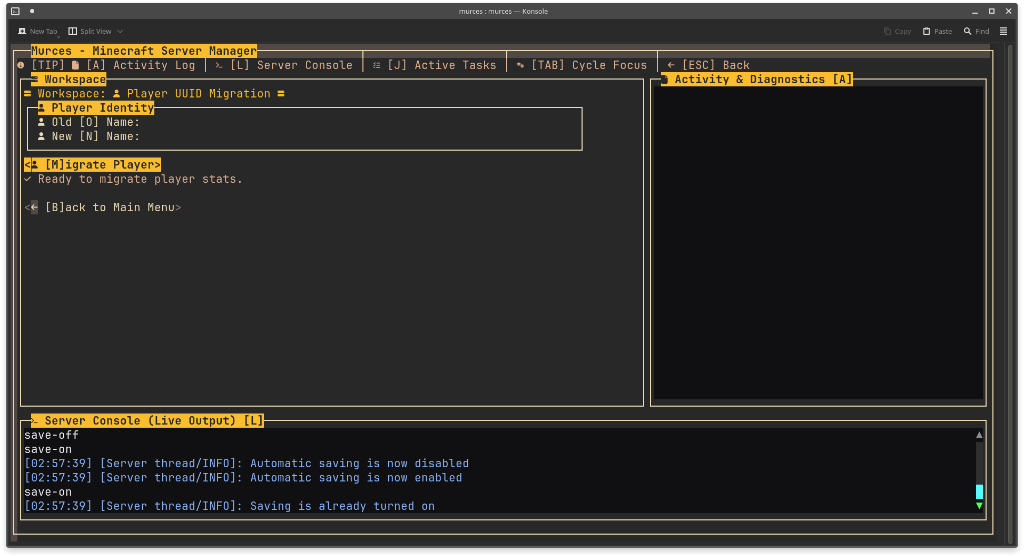The width and height of the screenshot is (1024, 556).
Task: Open the Konsole hamburger menu
Action: pyautogui.click(x=1004, y=31)
